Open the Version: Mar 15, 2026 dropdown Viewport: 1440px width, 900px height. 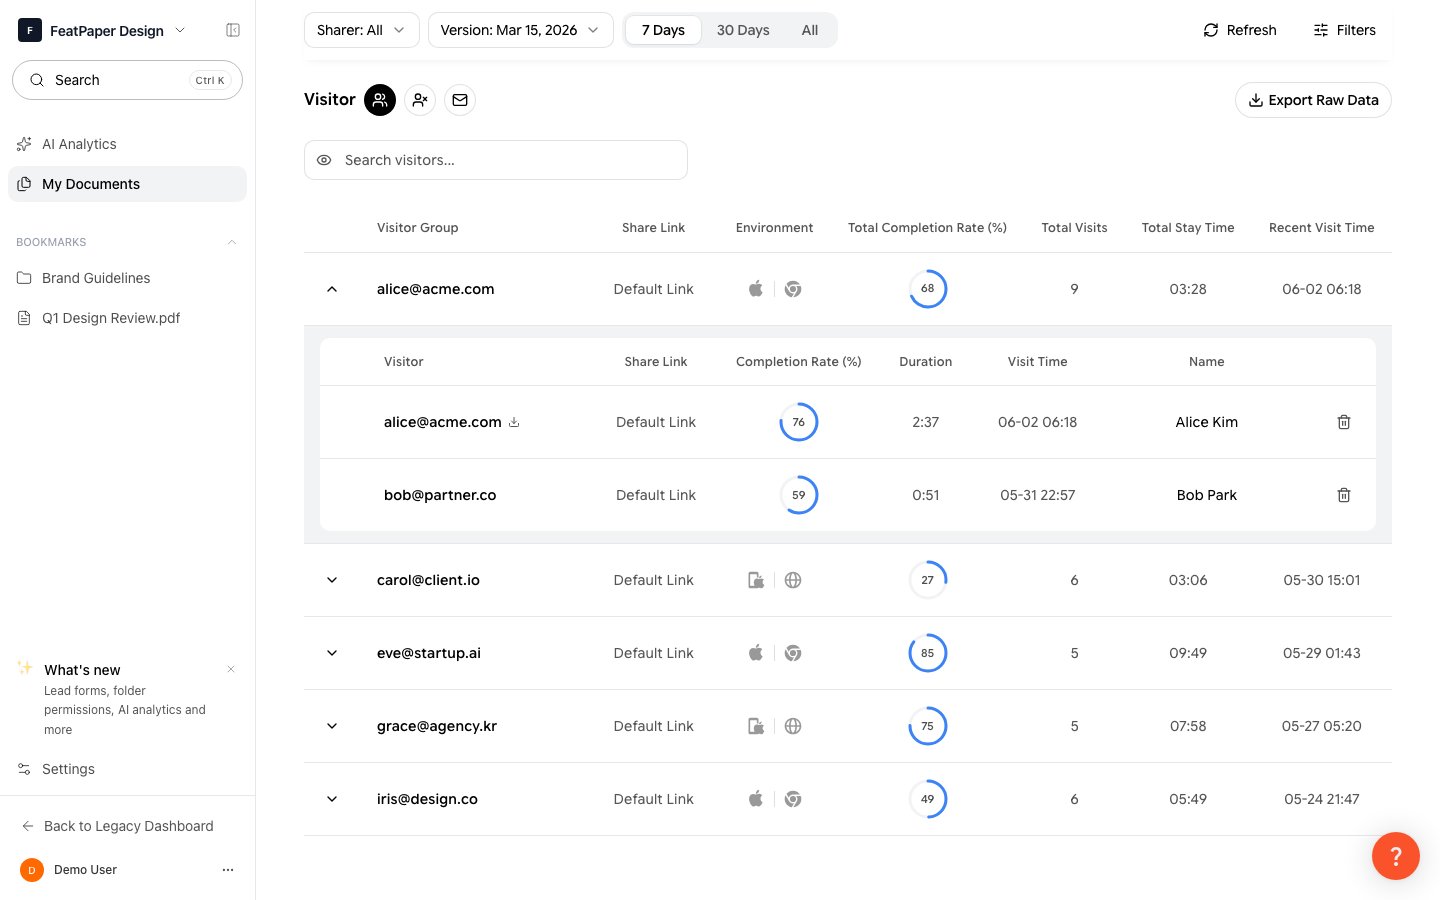pyautogui.click(x=520, y=30)
